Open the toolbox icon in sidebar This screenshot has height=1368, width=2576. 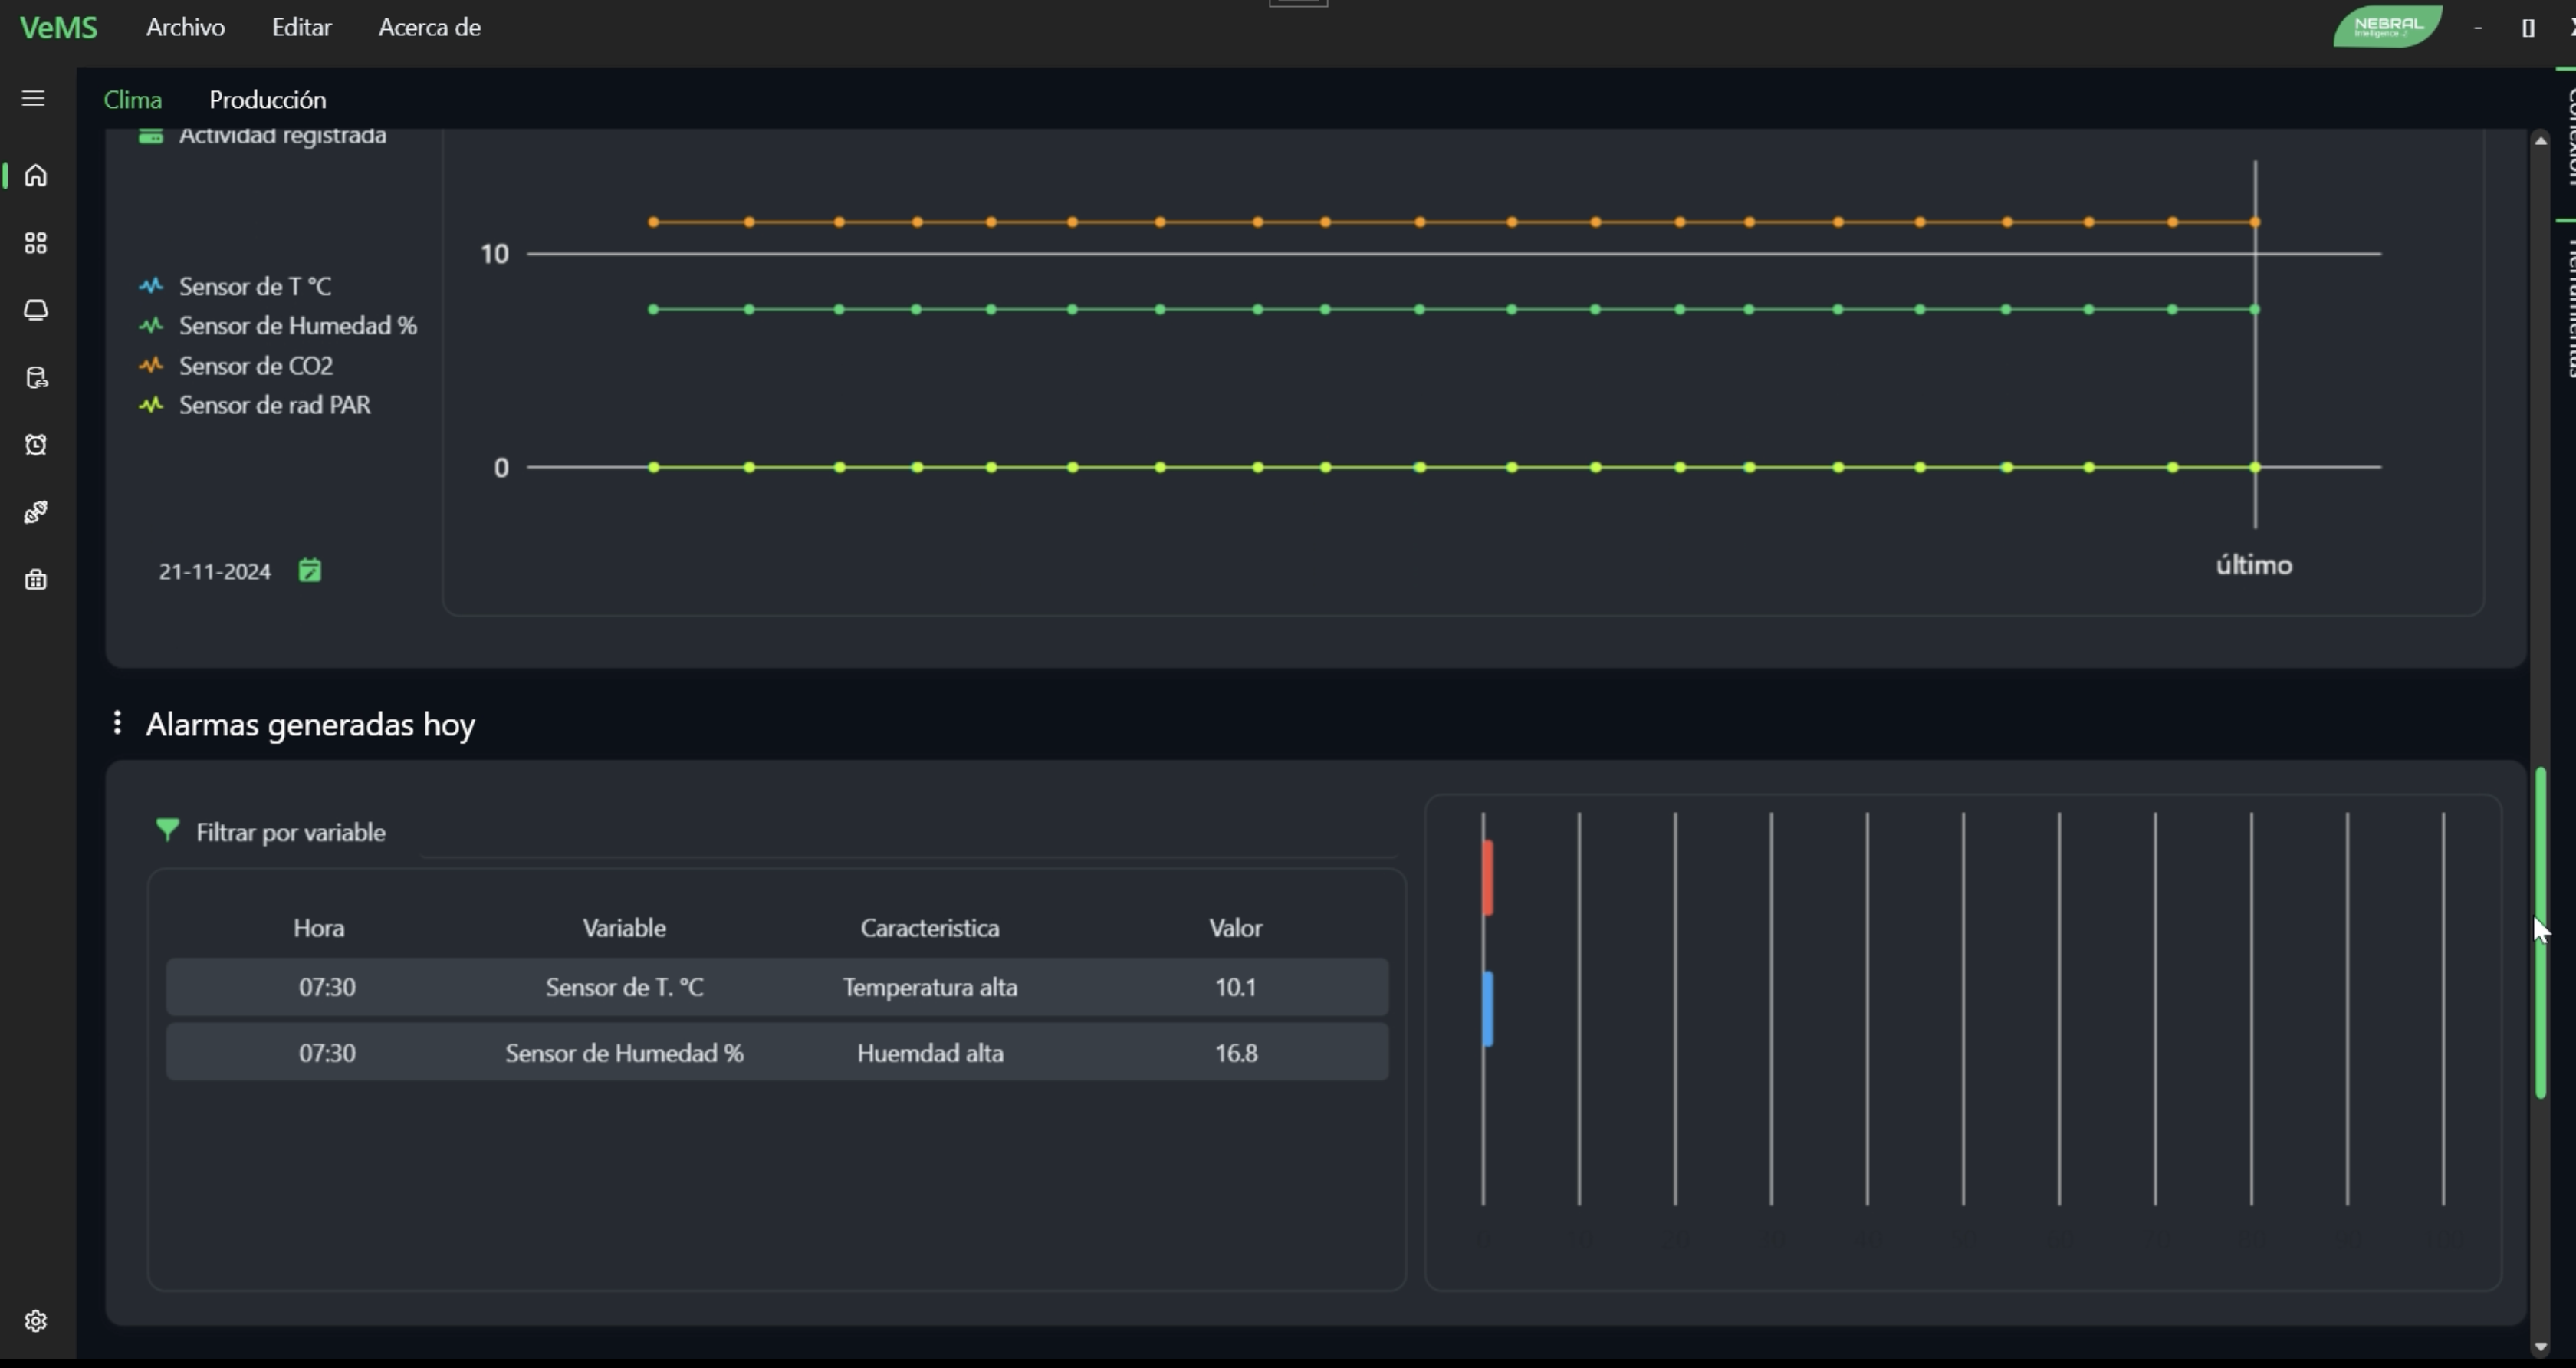pos(35,580)
